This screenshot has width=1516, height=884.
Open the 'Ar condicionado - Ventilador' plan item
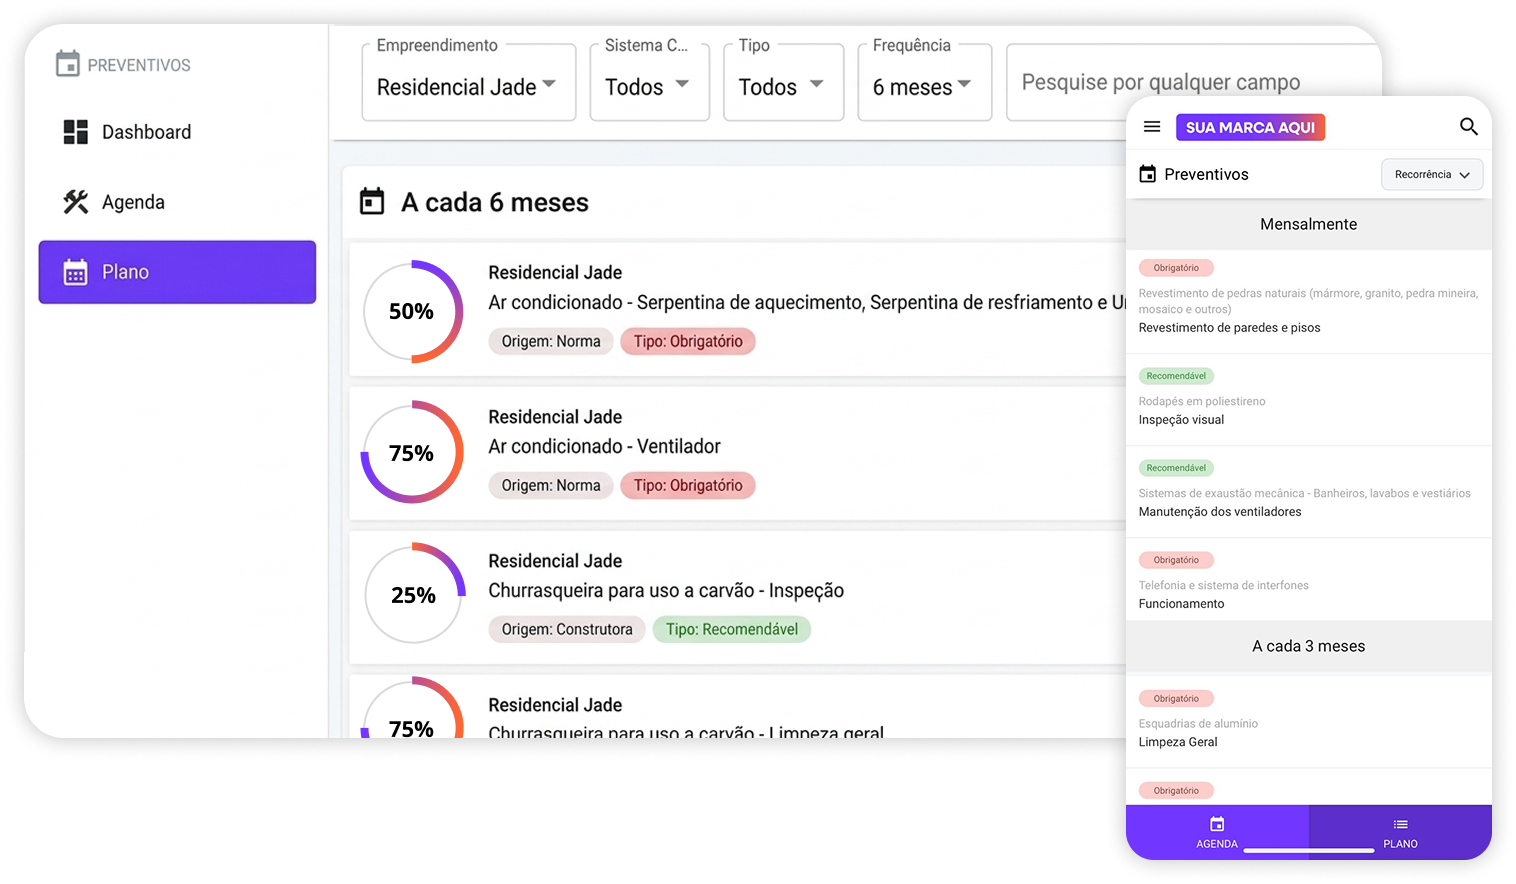tap(604, 446)
